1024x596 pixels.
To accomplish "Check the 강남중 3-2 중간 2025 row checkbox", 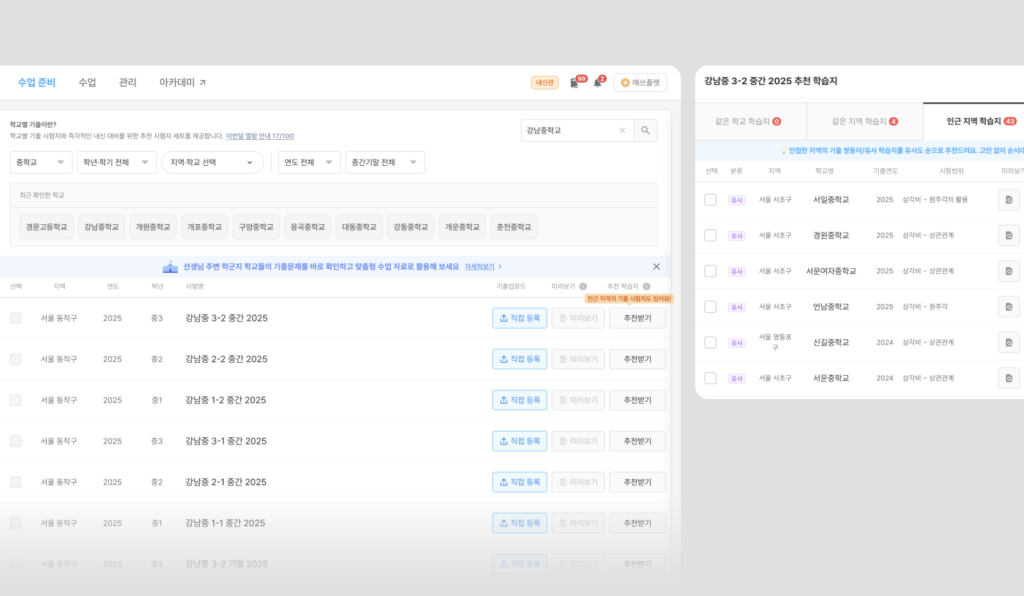I will coord(16,318).
